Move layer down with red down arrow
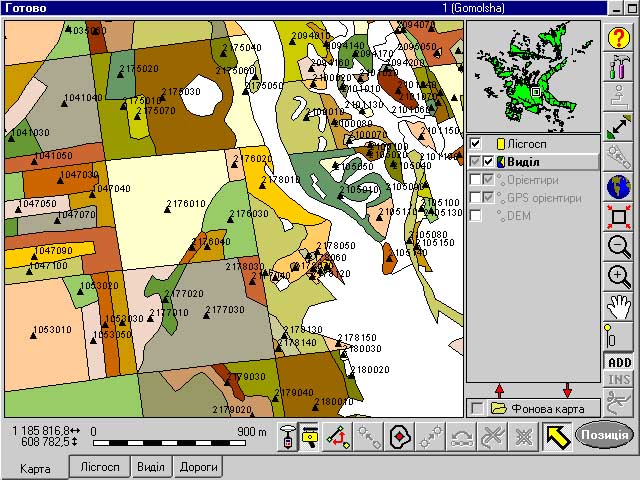This screenshot has height=480, width=640. click(x=568, y=390)
